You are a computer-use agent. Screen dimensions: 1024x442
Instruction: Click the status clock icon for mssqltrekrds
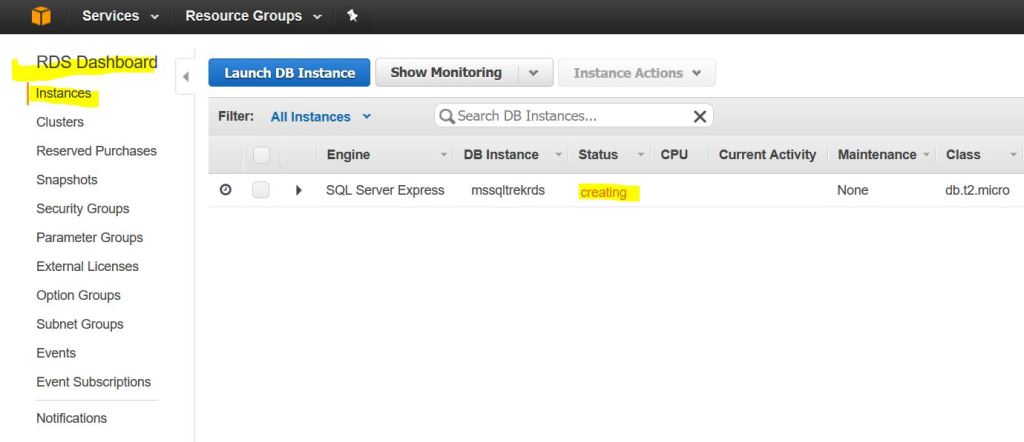pyautogui.click(x=226, y=190)
